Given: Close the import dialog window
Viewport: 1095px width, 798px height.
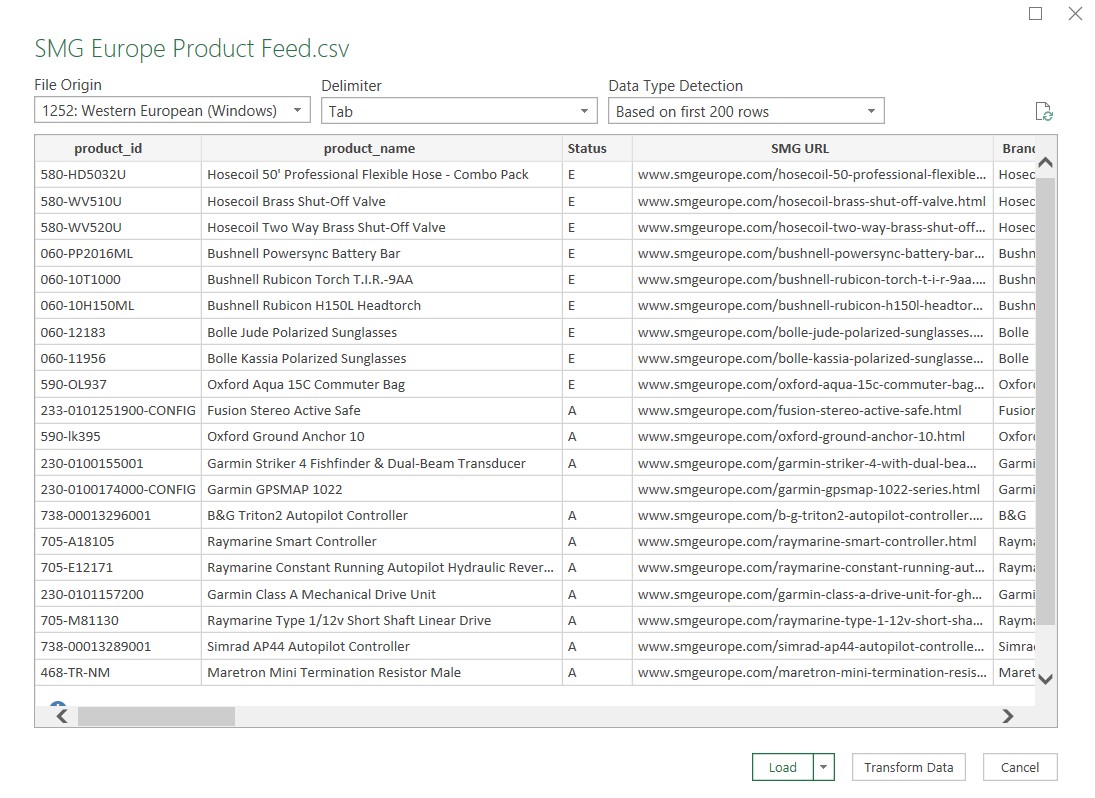Looking at the screenshot, I should 1075,13.
